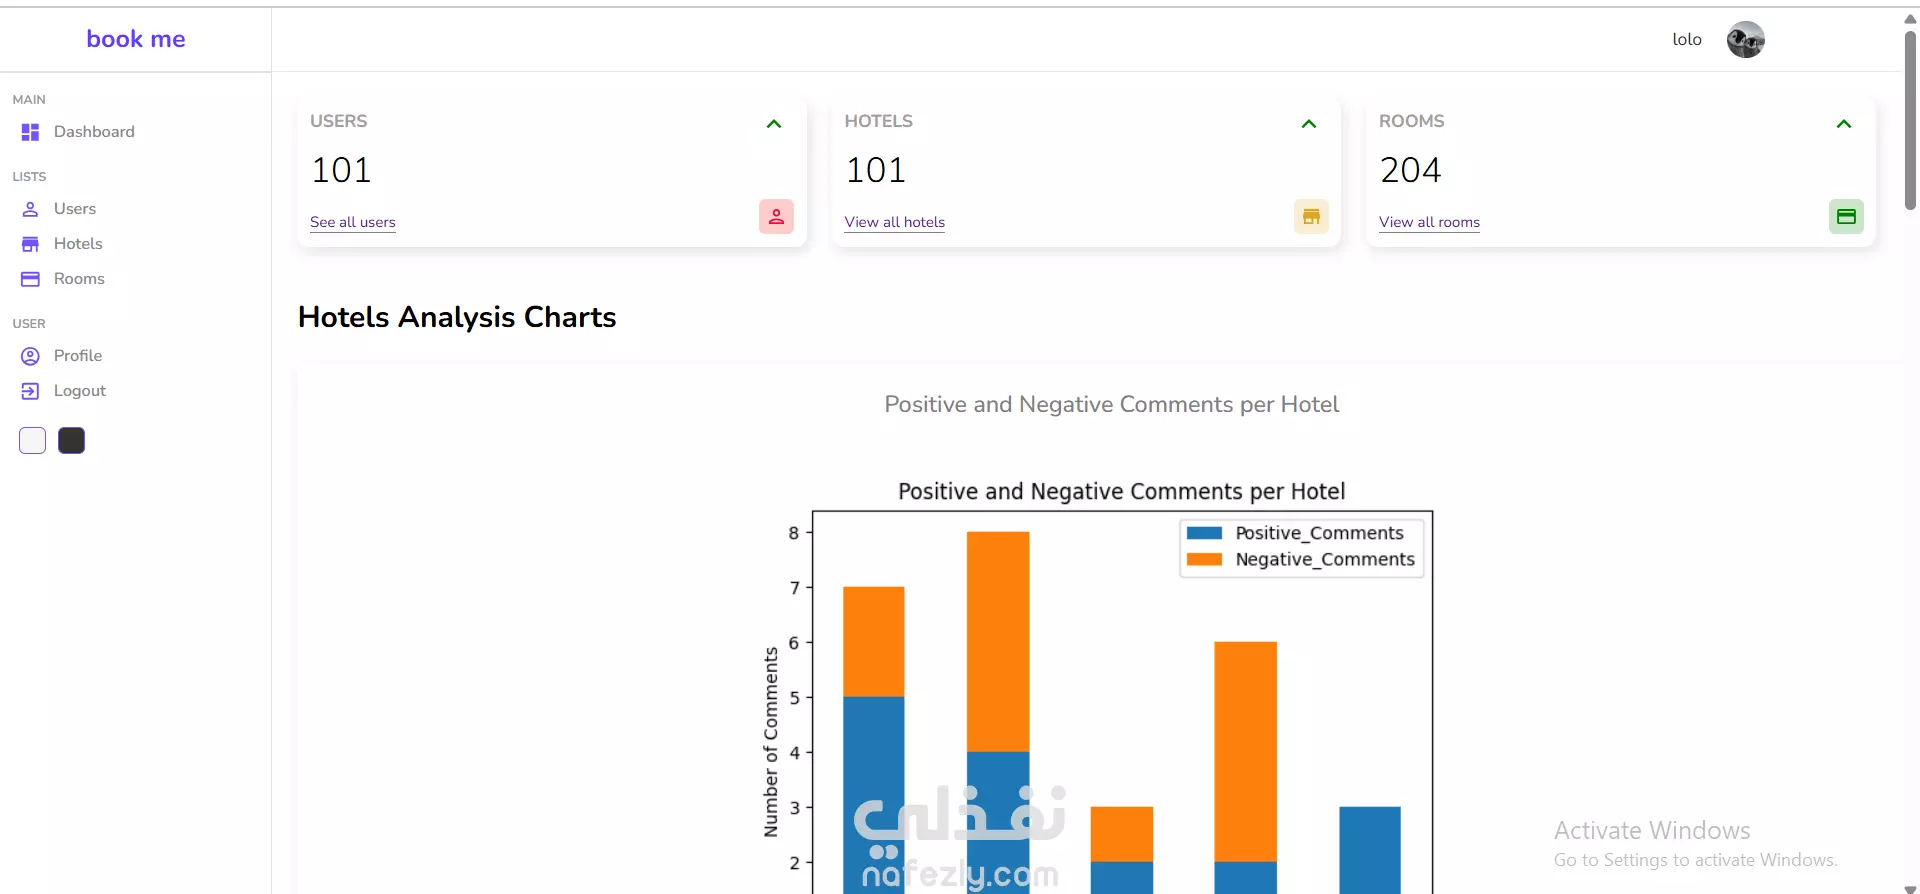
Task: Click the Number of Comments axis label
Action: [771, 742]
